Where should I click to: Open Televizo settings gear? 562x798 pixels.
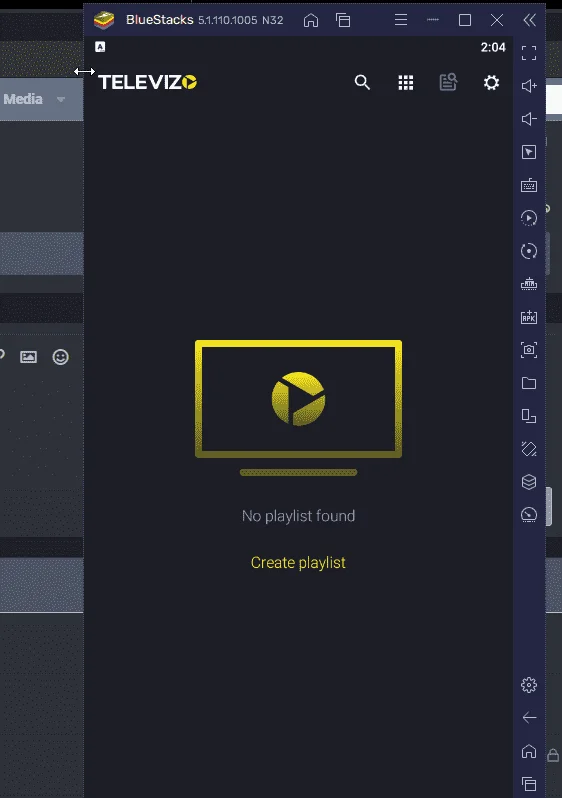[491, 82]
